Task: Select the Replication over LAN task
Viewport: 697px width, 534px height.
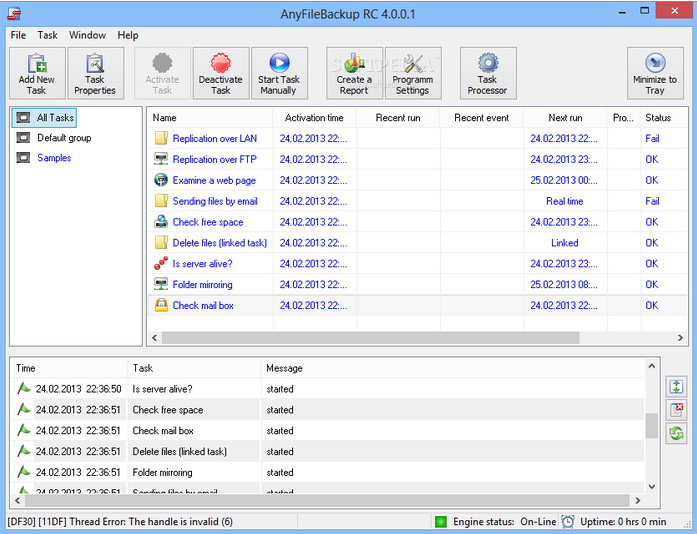Action: click(215, 138)
